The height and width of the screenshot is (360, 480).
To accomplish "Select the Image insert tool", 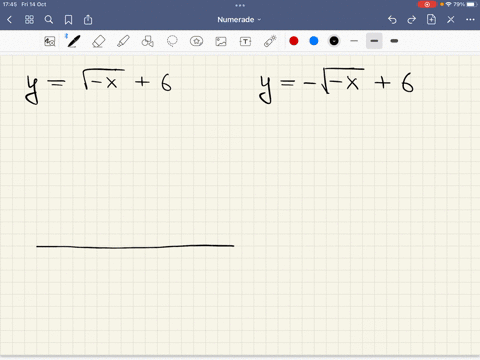I will click(221, 41).
